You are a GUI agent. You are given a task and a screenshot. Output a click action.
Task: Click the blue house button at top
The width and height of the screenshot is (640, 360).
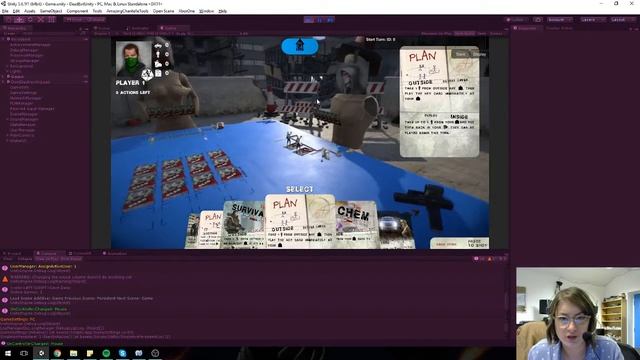pyautogui.click(x=300, y=46)
